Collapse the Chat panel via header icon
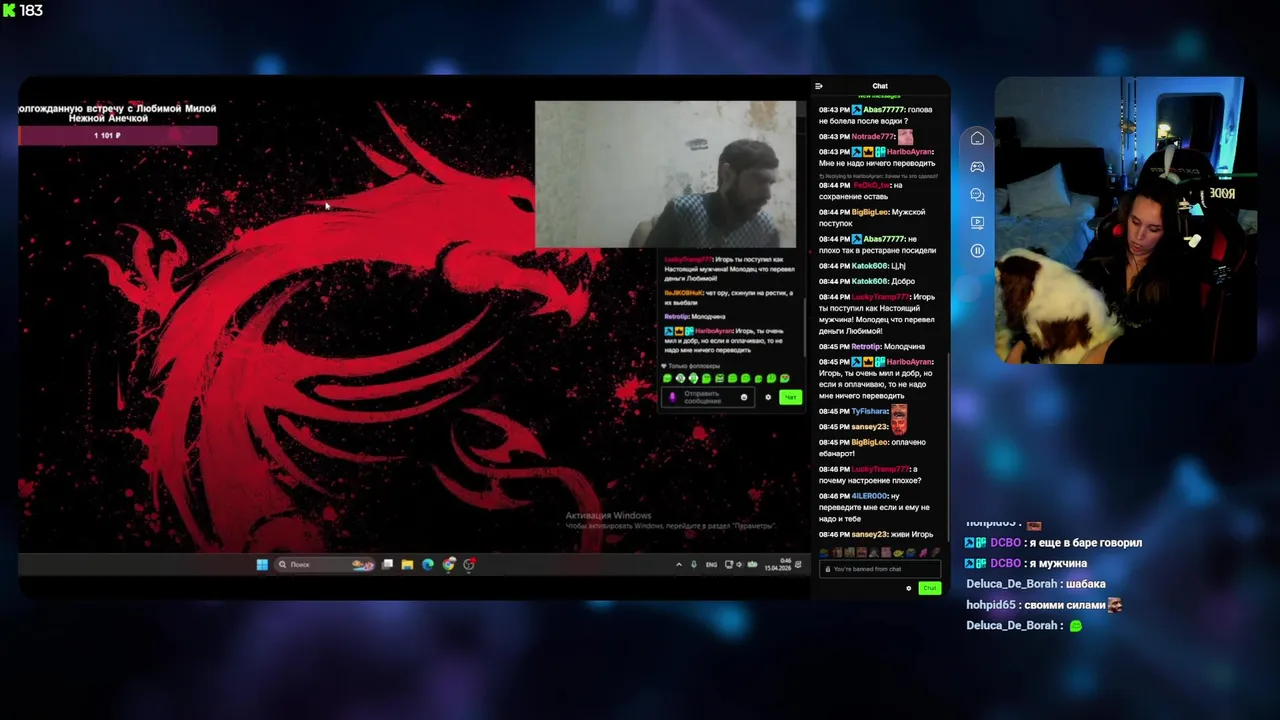The image size is (1280, 720). (x=819, y=86)
